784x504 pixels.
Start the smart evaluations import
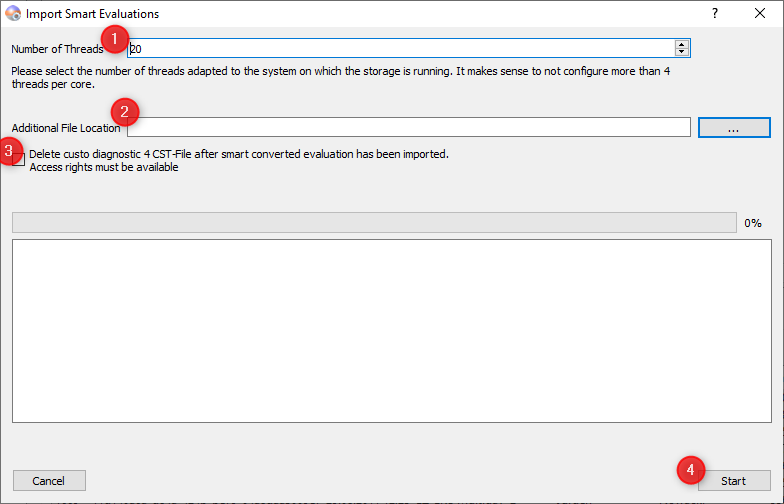[x=733, y=480]
